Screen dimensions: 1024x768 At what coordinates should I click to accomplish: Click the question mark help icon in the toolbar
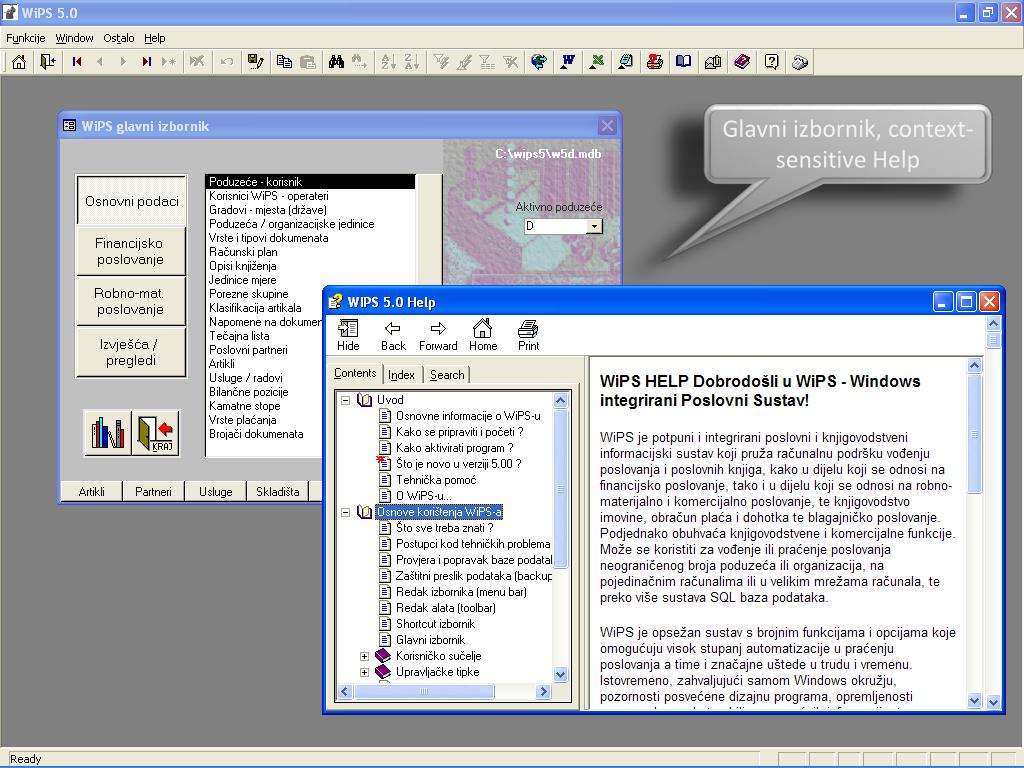tap(771, 62)
